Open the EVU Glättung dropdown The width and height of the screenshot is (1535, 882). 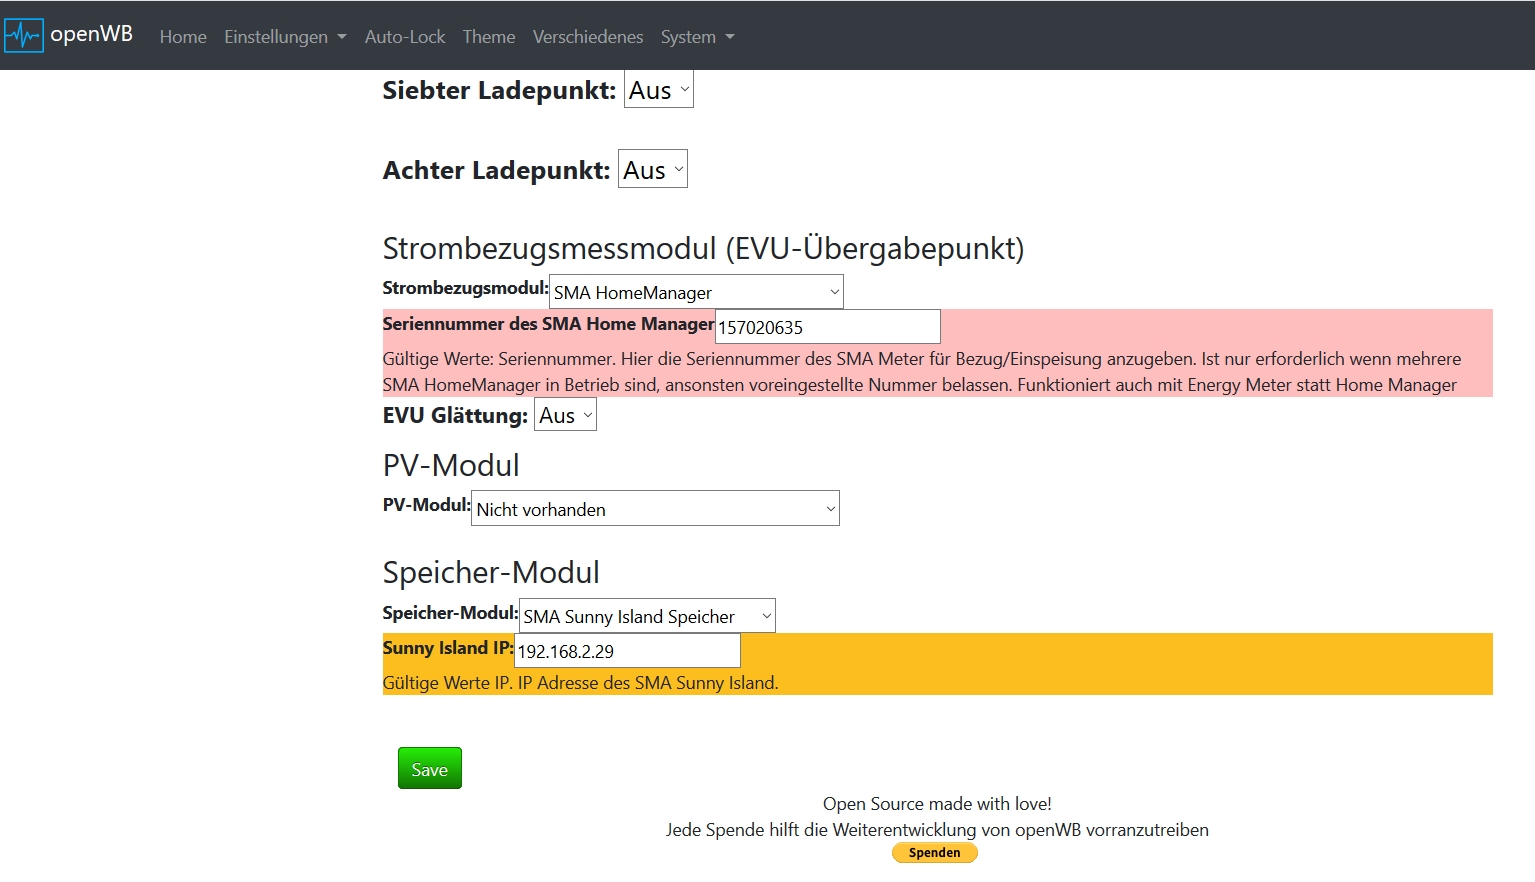pyautogui.click(x=565, y=415)
